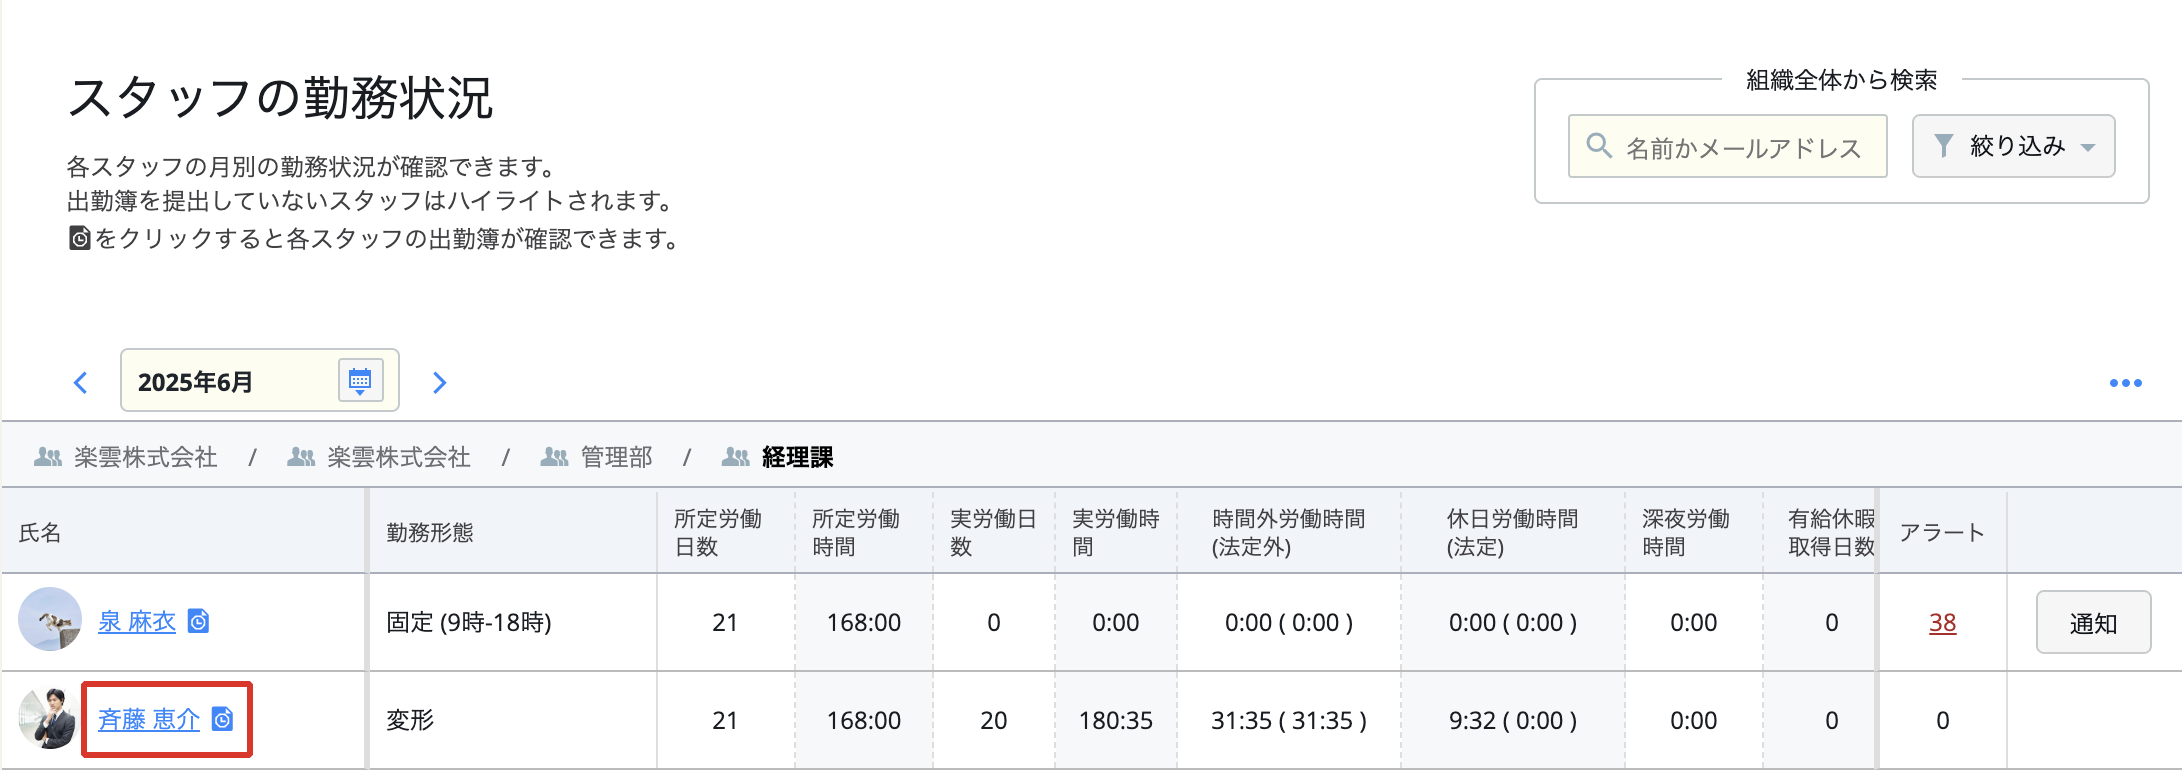Go to previous month arrow

click(x=81, y=383)
